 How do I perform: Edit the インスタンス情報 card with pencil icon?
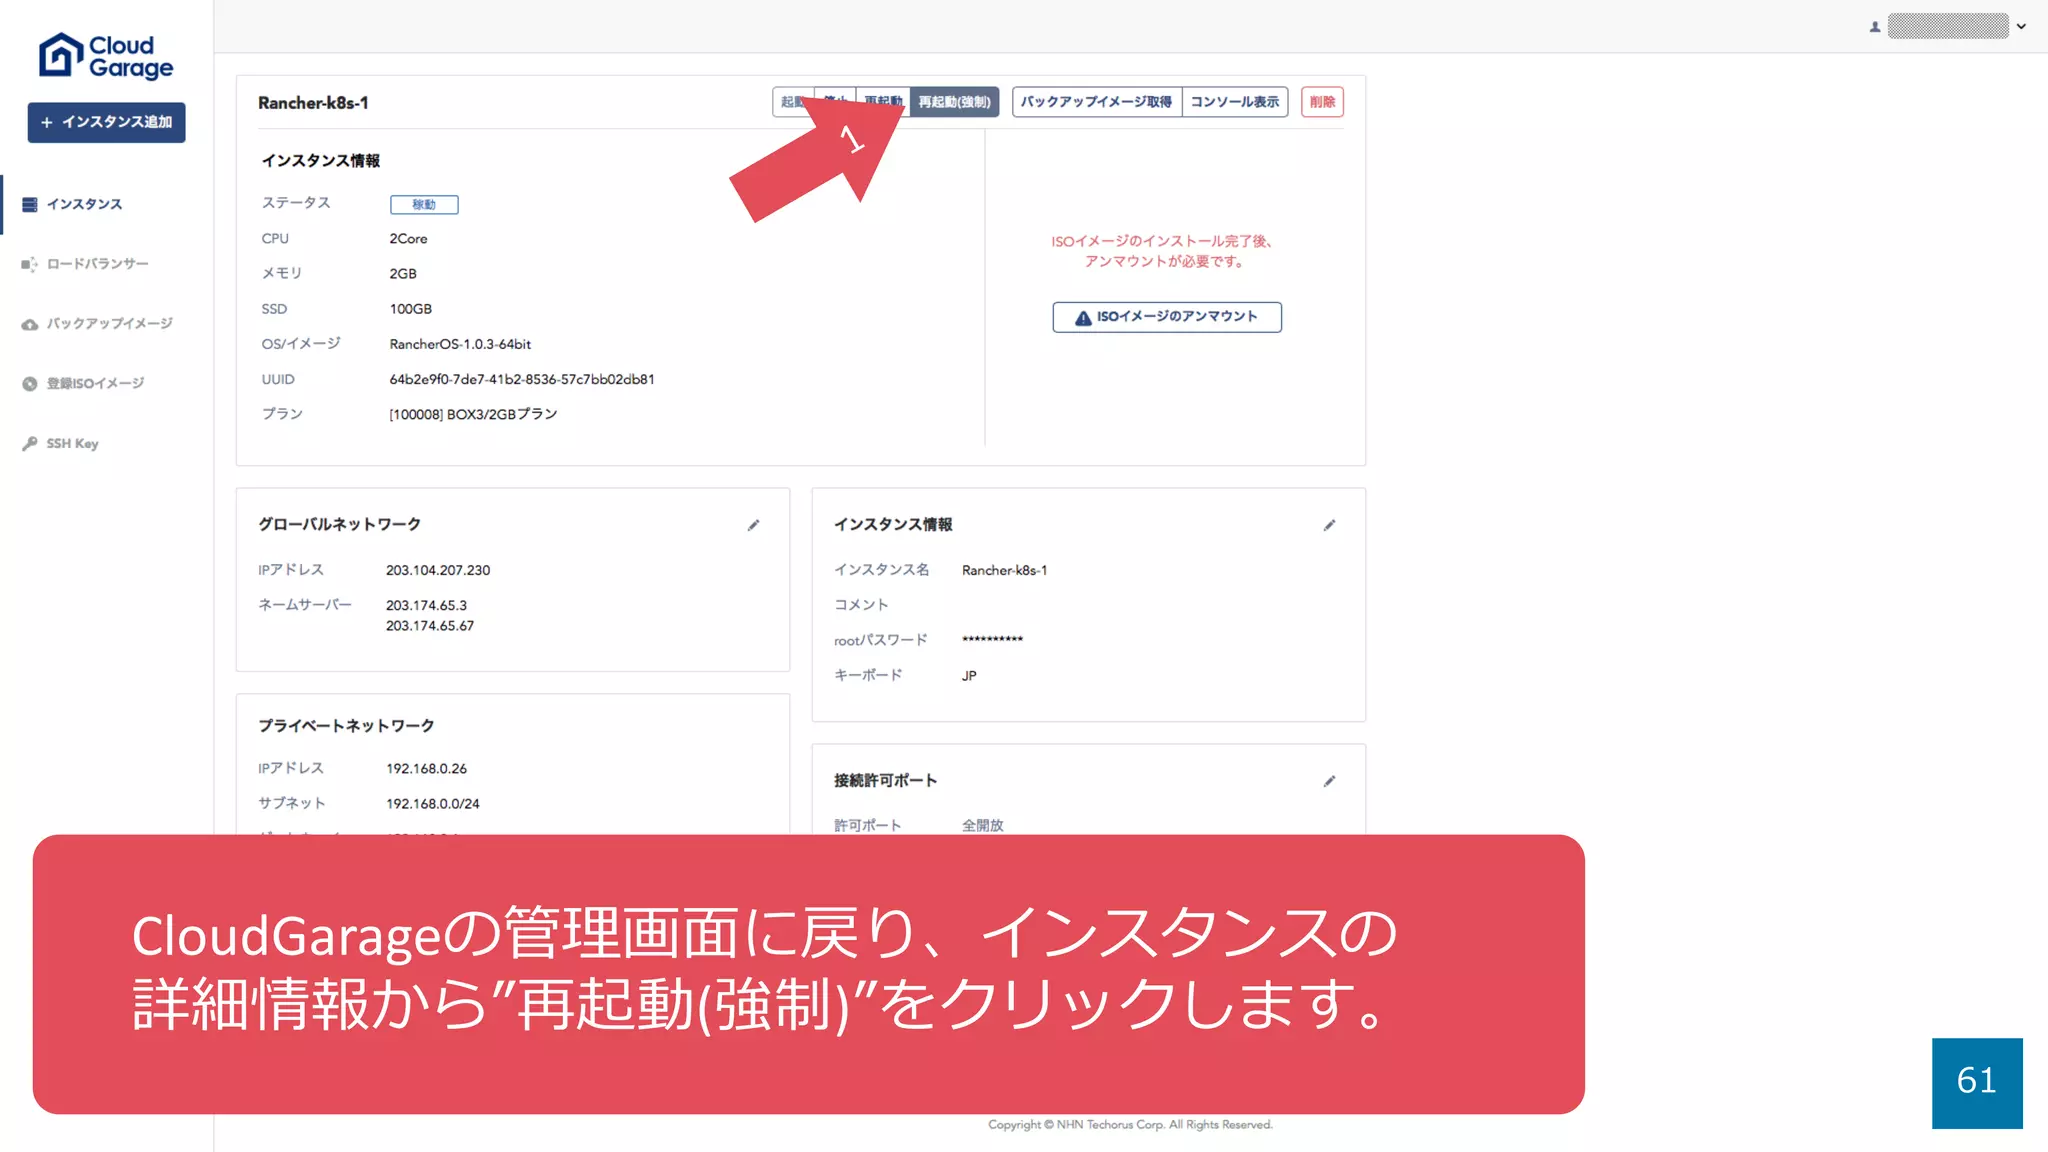pyautogui.click(x=1330, y=525)
